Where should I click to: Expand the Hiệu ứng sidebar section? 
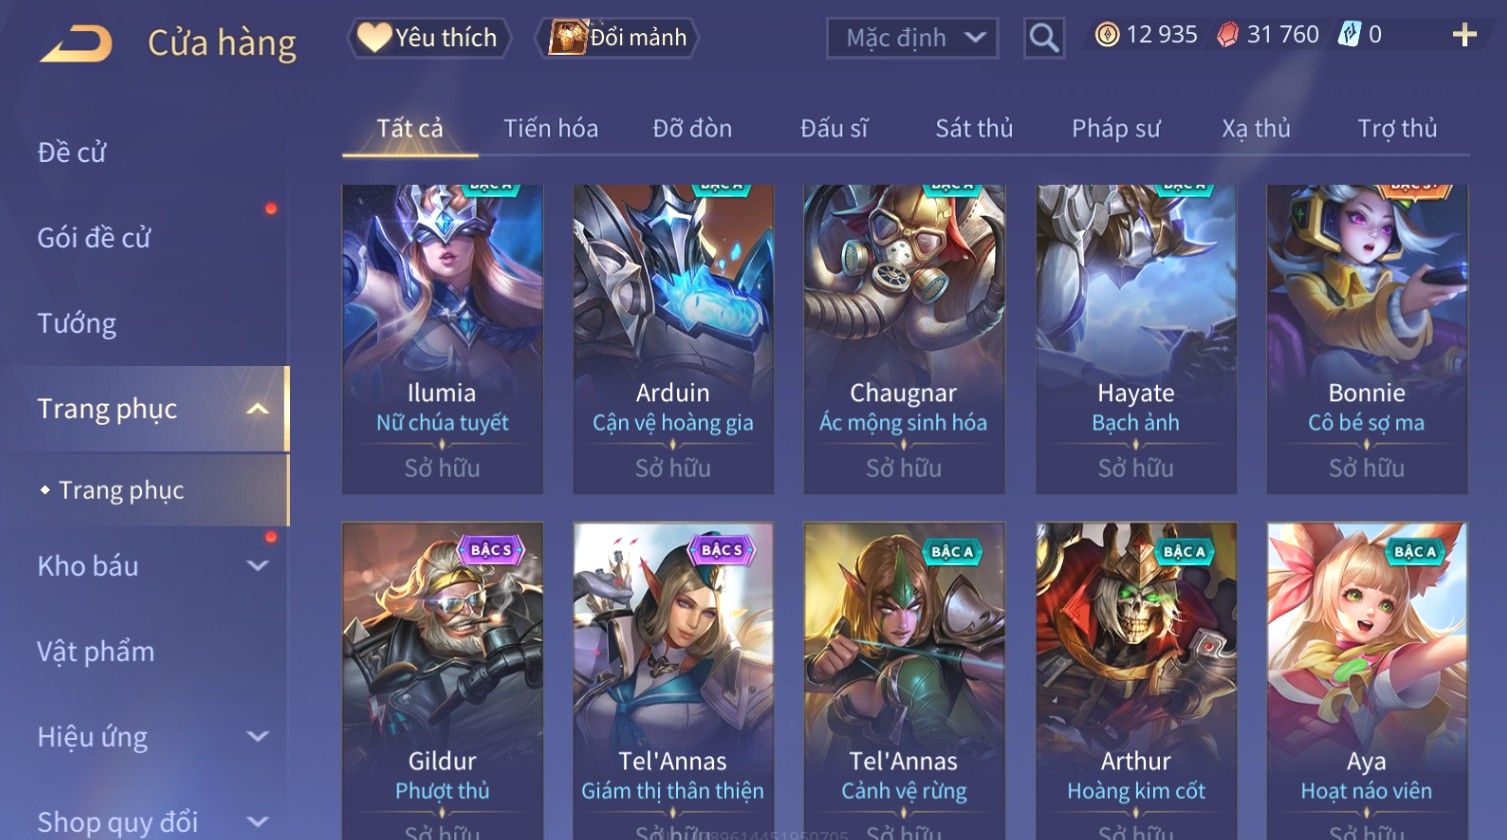coord(257,737)
